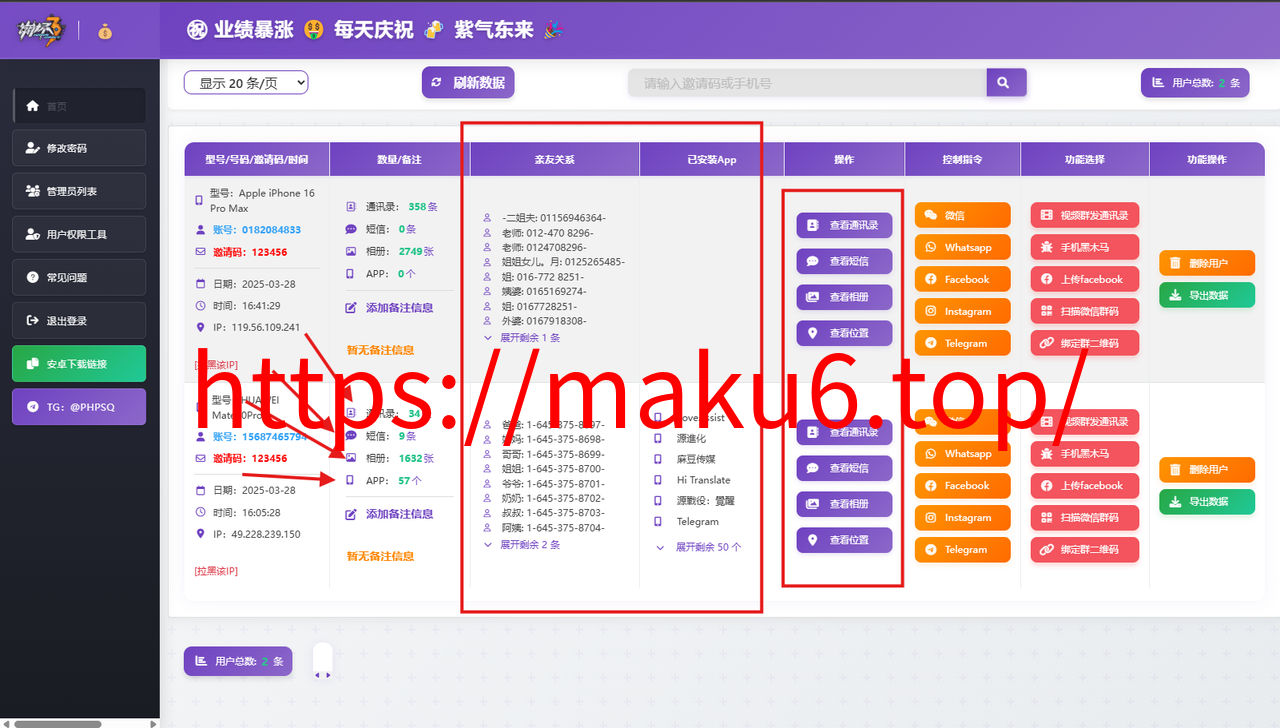Click 导出数据 for the HUAWEI user
This screenshot has height=728, width=1280.
pos(1207,502)
